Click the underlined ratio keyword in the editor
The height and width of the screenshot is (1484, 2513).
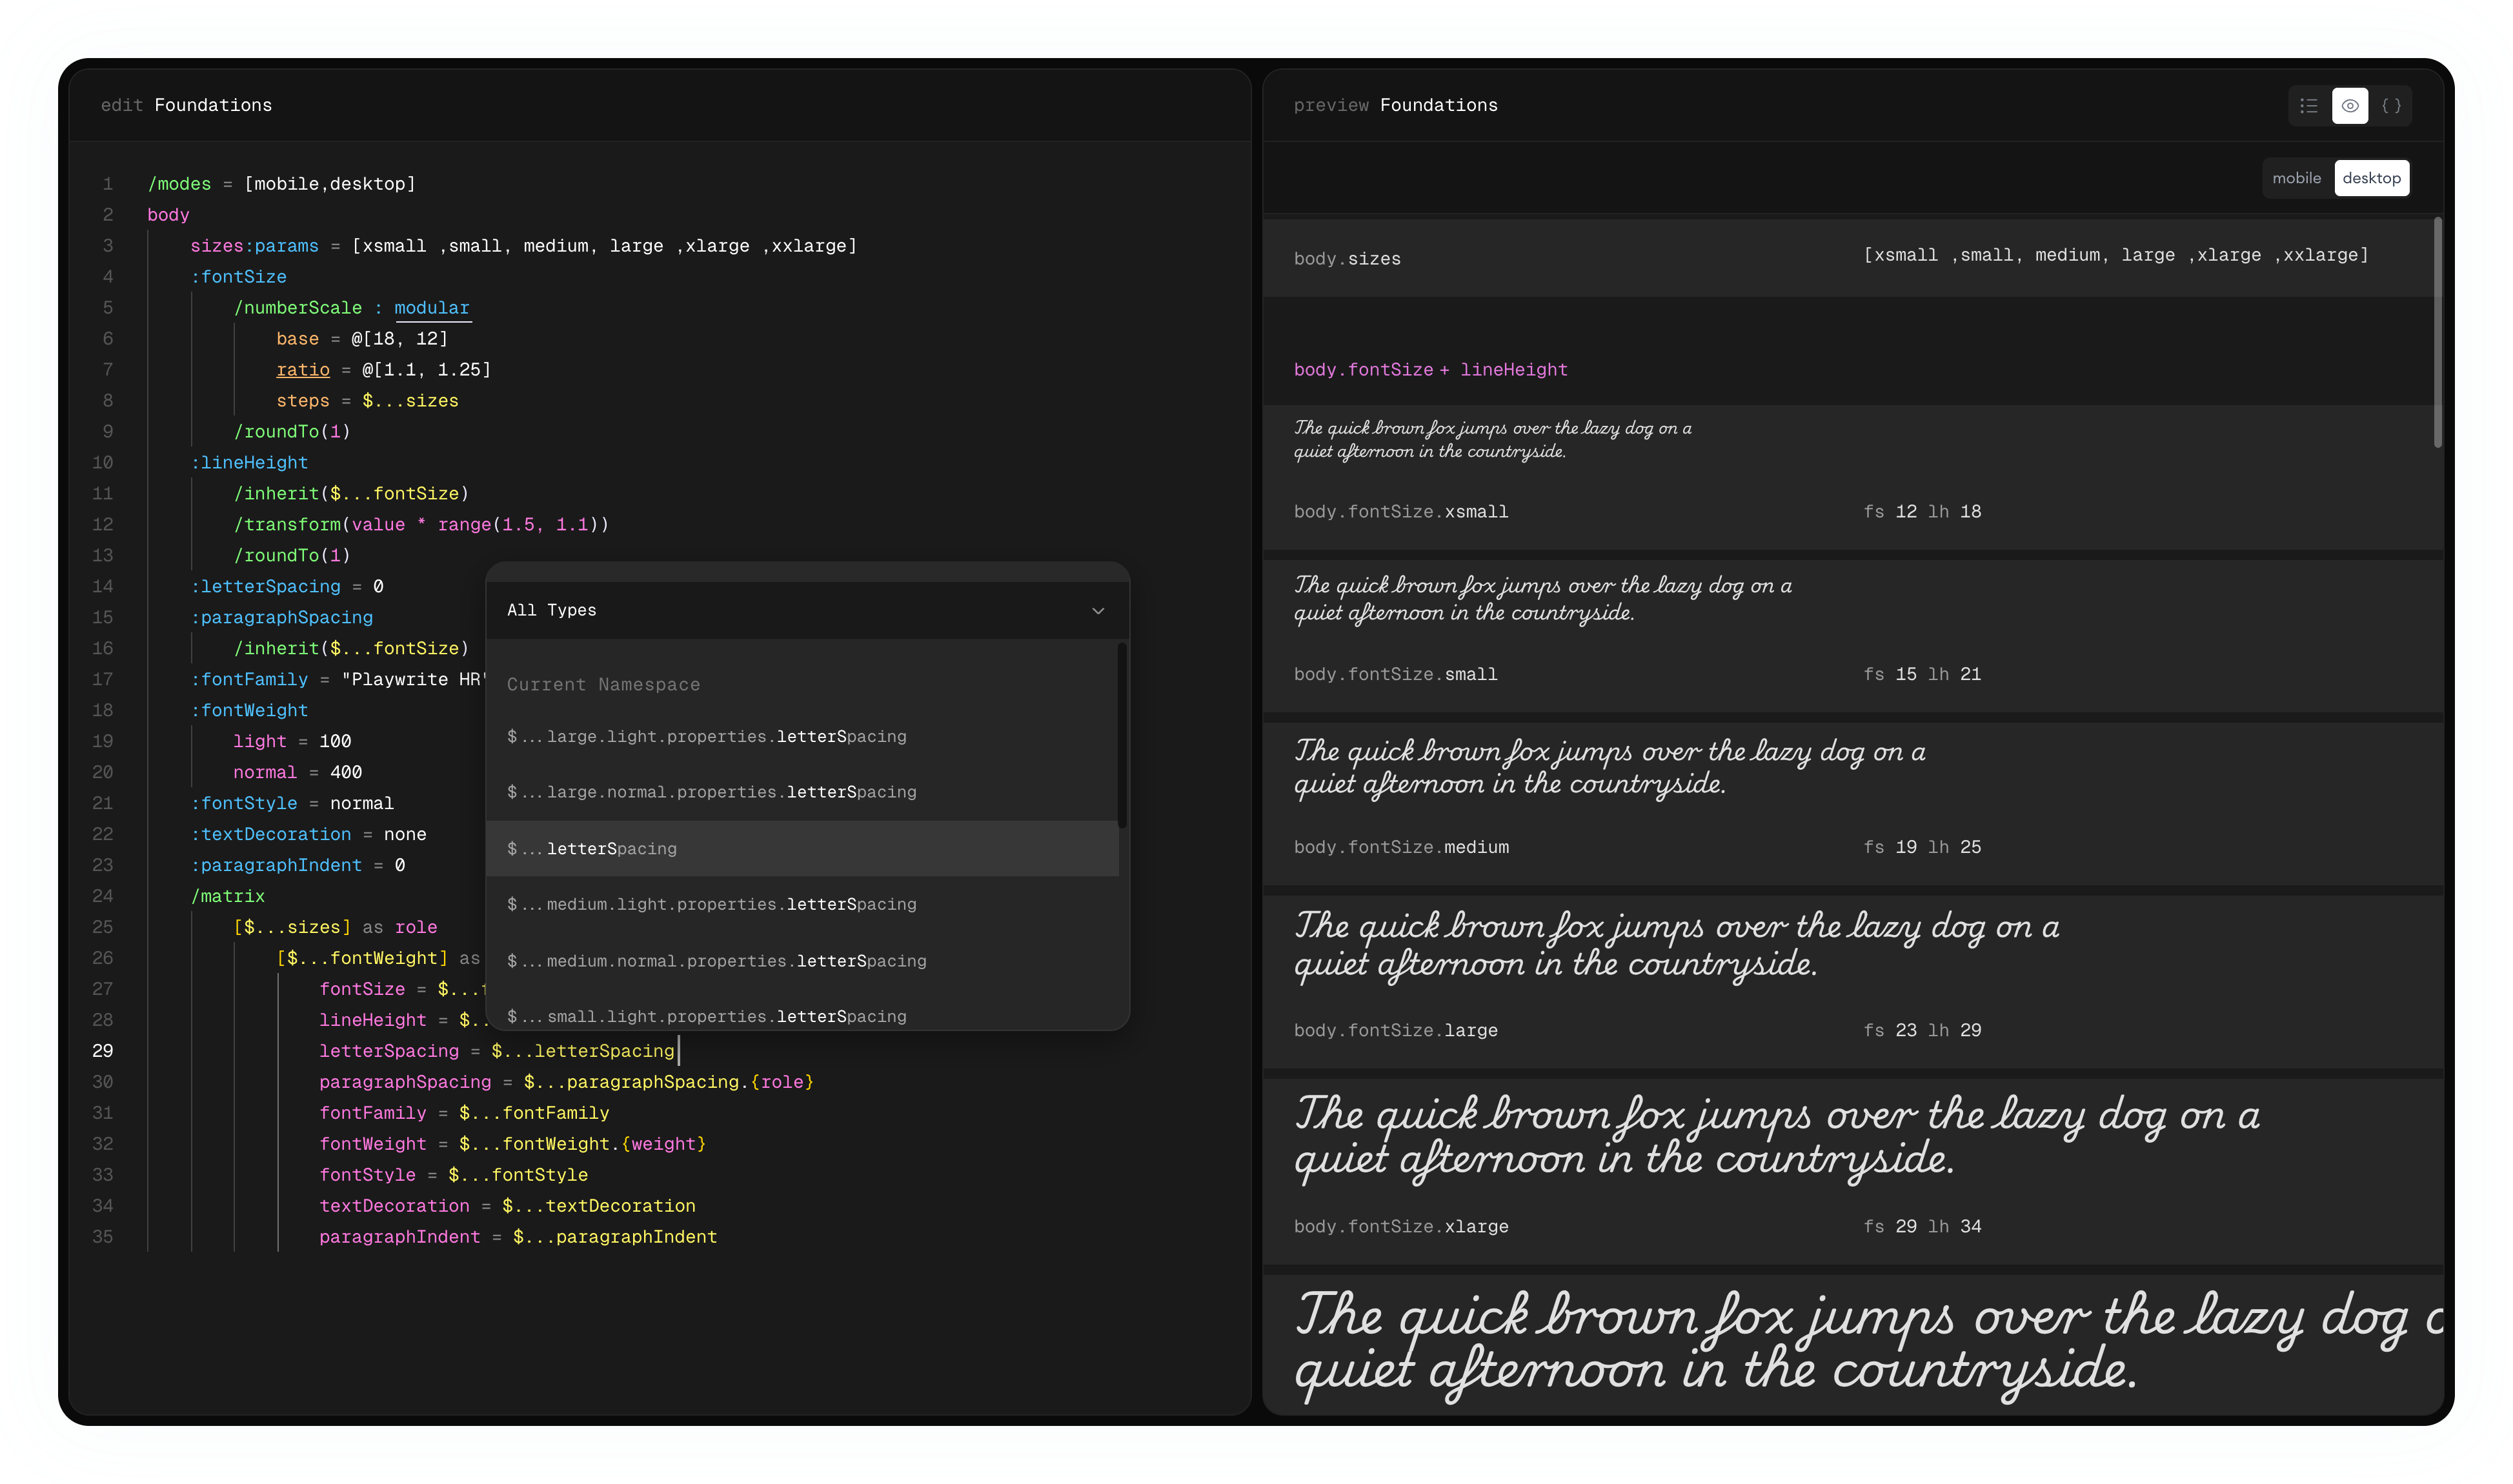pos(303,369)
